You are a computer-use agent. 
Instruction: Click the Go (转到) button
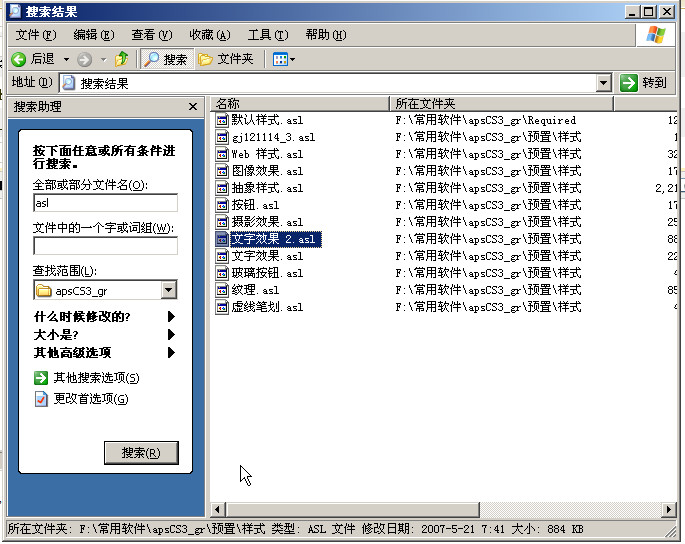click(643, 83)
